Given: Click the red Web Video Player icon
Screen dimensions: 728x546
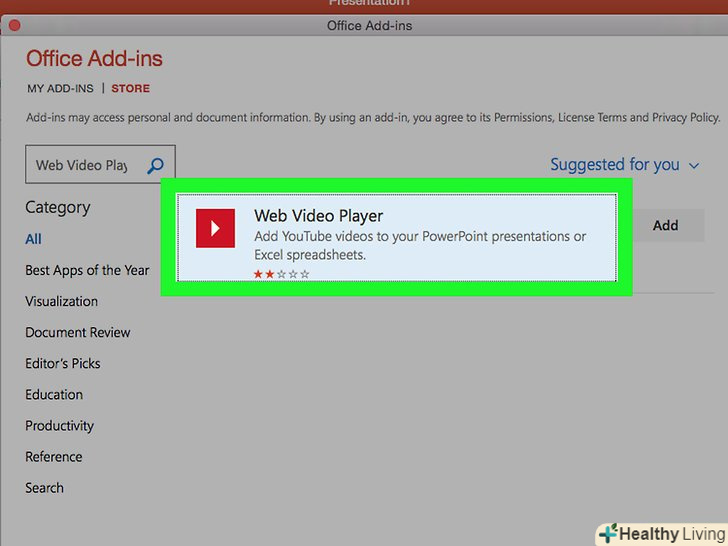Looking at the screenshot, I should [215, 228].
